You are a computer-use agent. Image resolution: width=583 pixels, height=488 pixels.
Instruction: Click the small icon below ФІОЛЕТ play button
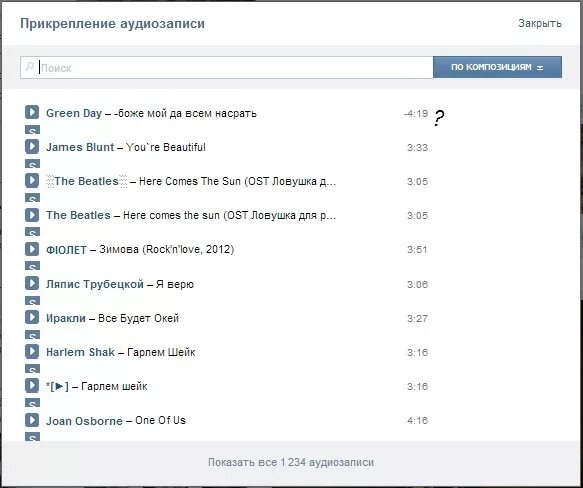(x=32, y=266)
